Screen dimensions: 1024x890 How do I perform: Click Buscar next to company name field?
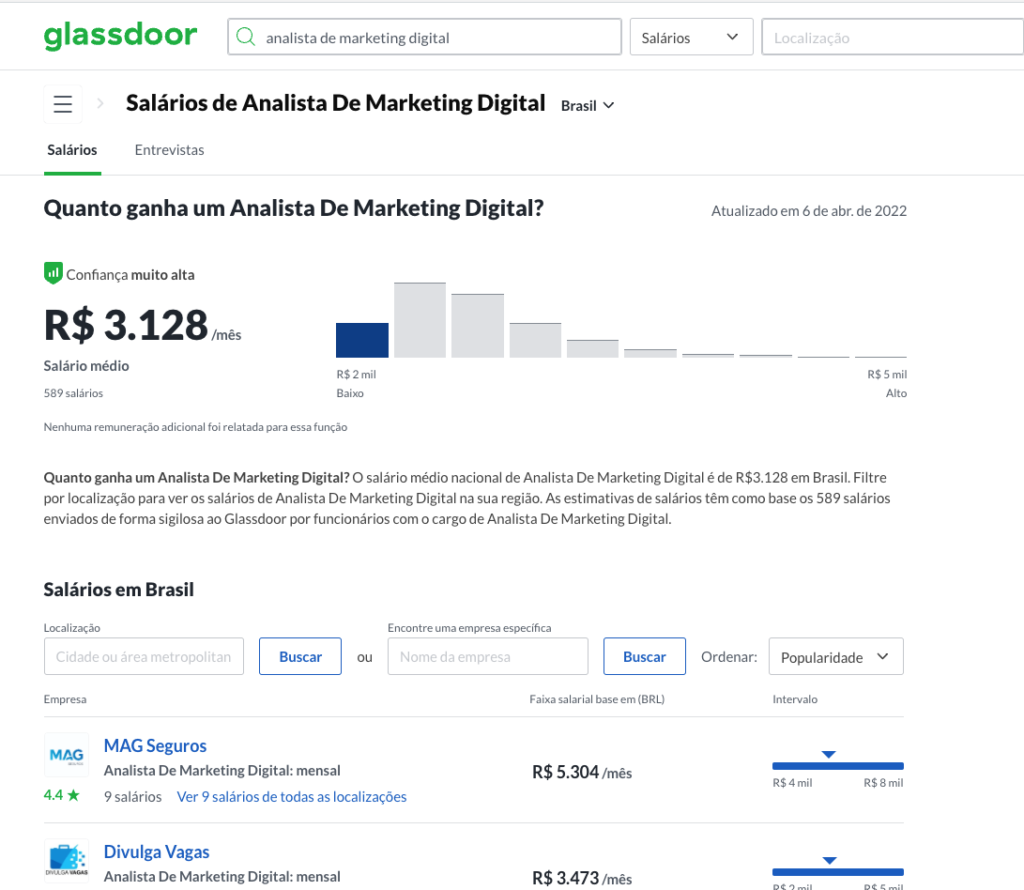point(644,657)
